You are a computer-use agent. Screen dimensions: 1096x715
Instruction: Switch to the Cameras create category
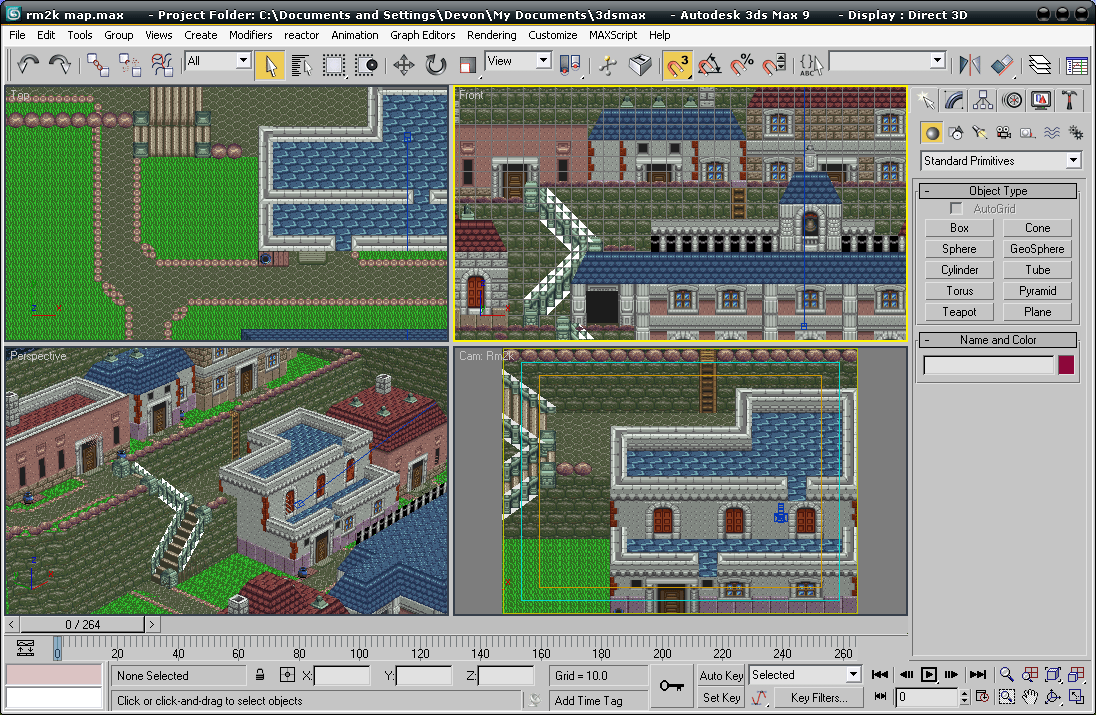[x=1004, y=132]
